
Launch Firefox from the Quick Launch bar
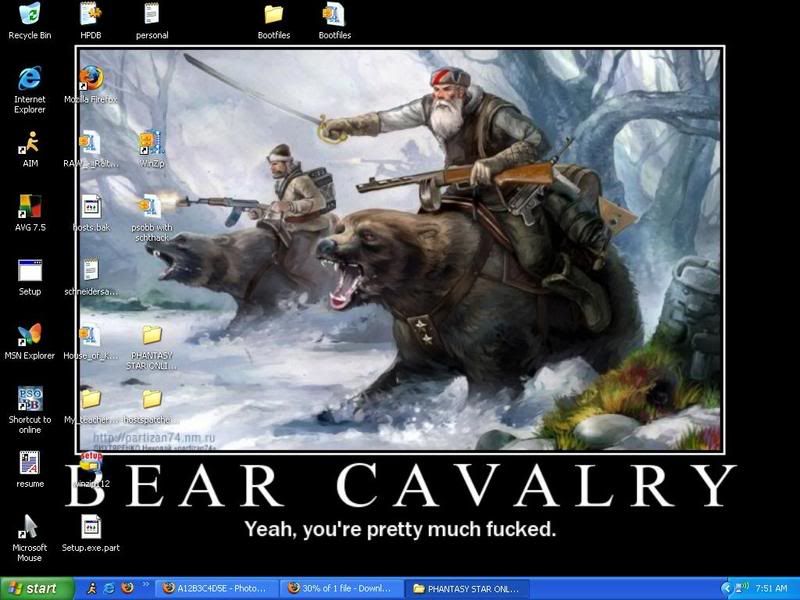pyautogui.click(x=127, y=589)
